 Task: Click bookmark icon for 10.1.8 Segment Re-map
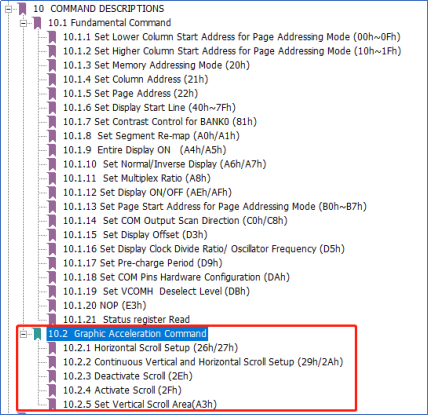(x=52, y=136)
